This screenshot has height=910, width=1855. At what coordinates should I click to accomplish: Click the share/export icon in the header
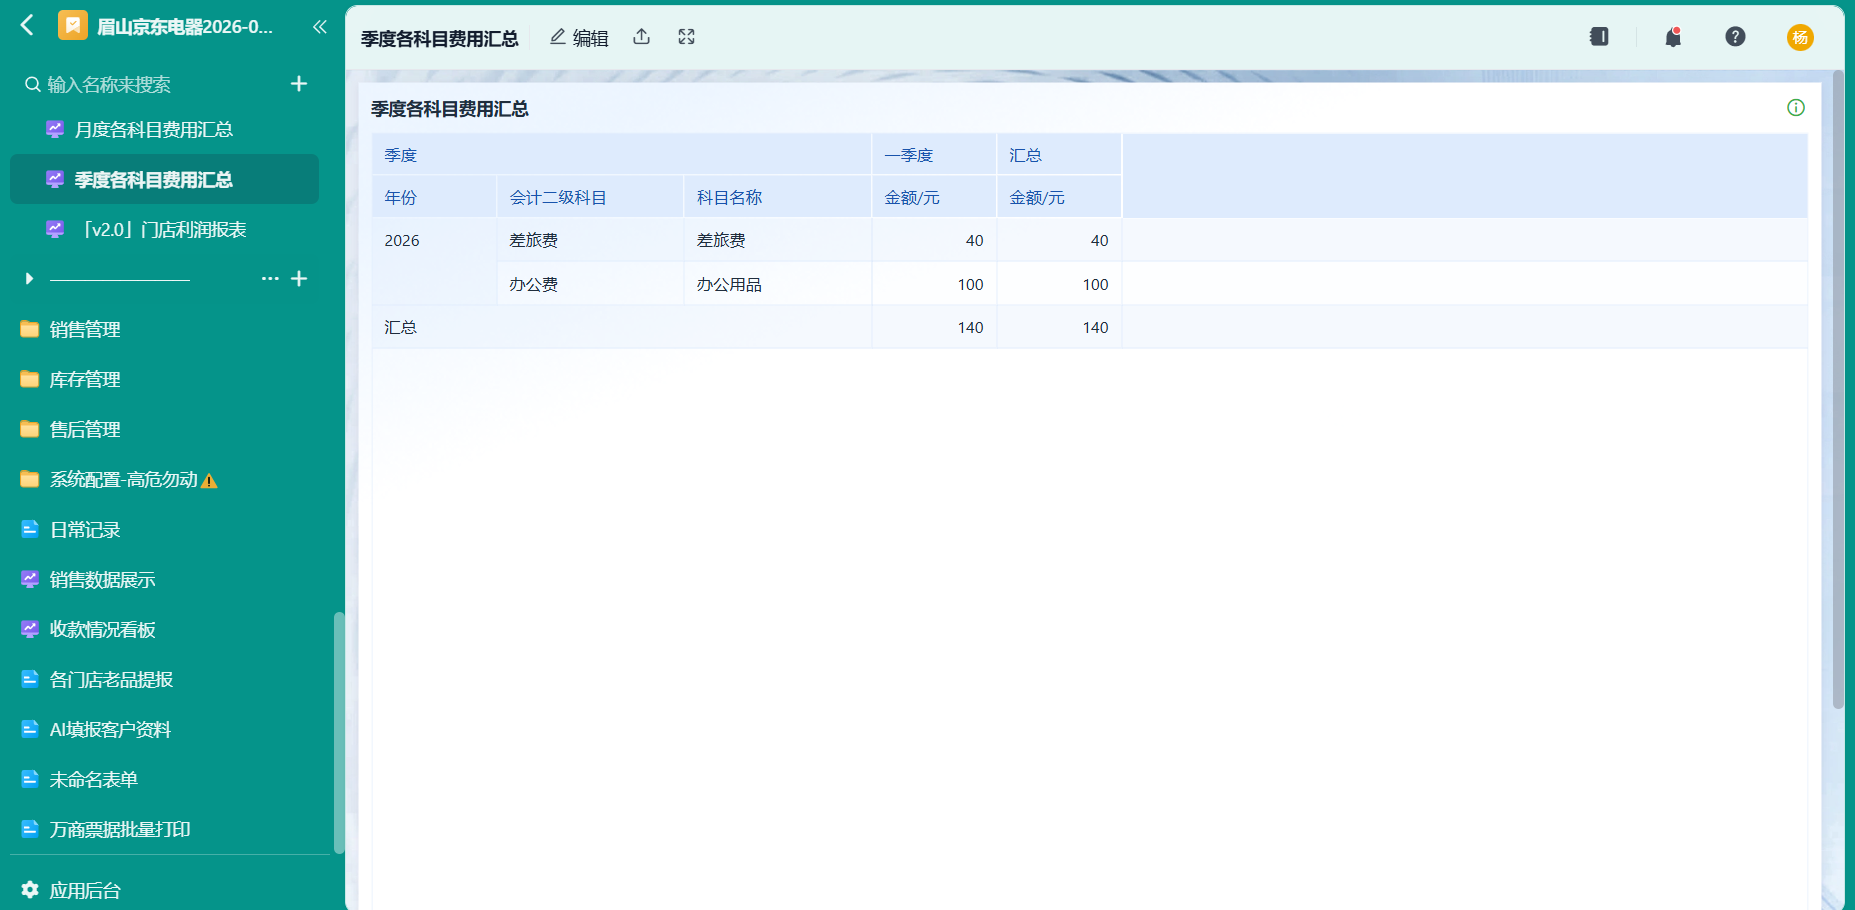(642, 37)
